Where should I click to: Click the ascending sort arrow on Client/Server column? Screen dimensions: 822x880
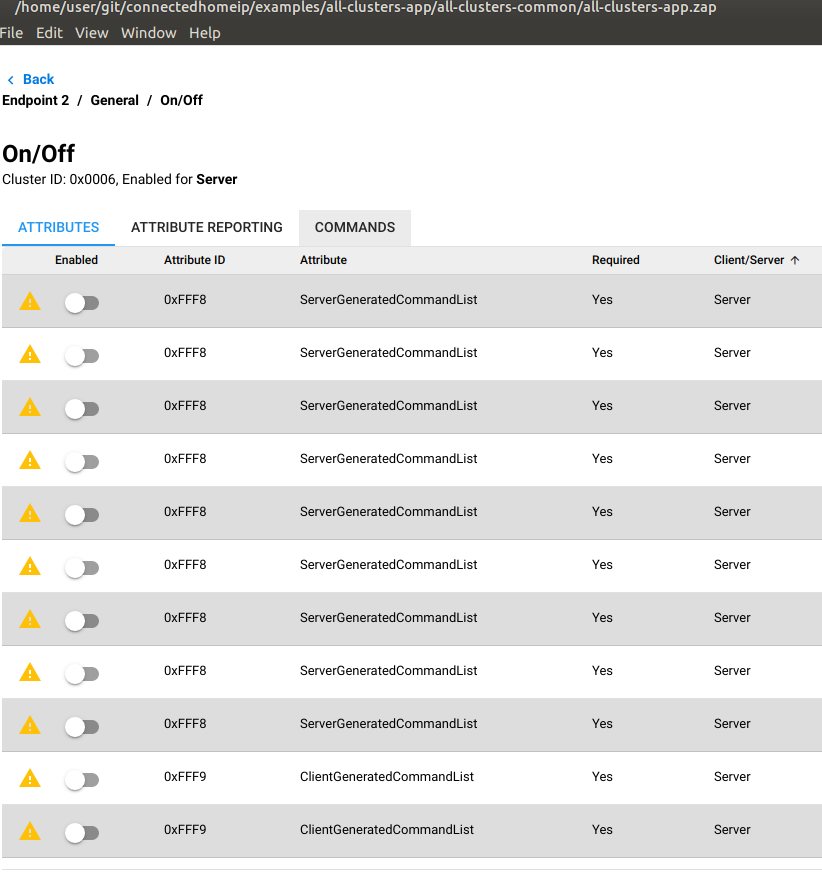794,259
